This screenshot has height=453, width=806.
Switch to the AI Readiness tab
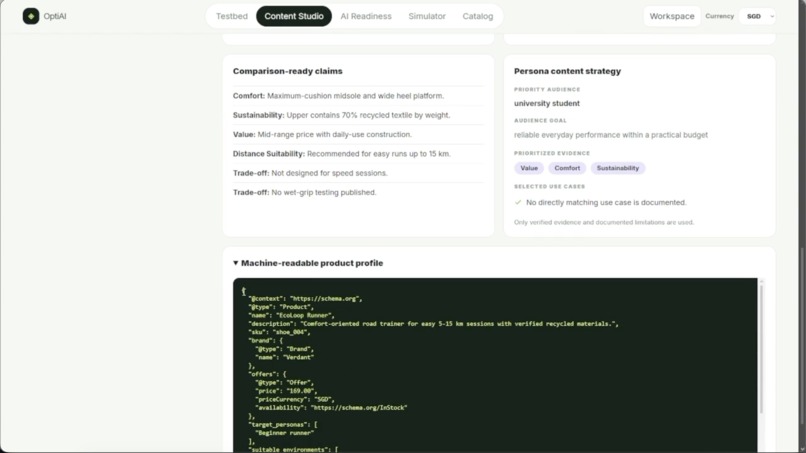[x=365, y=16]
